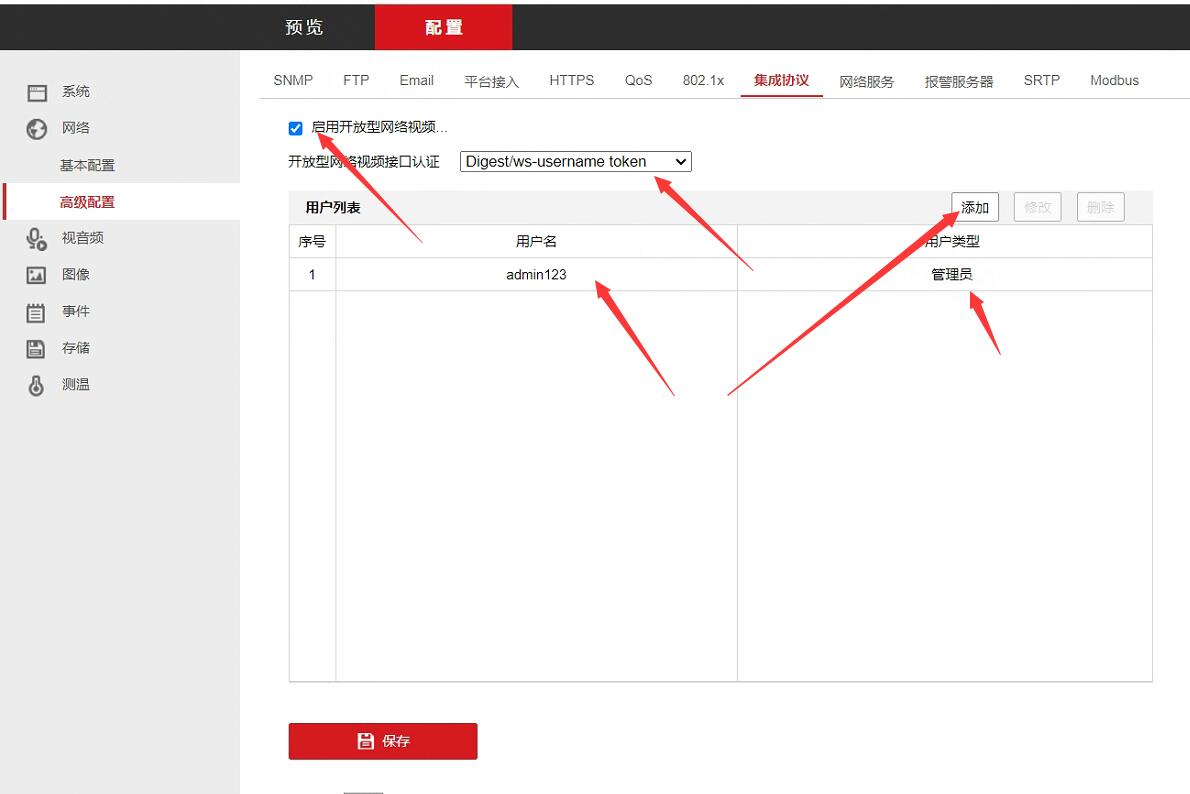Viewport: 1190px width, 794px height.
Task: Toggle the enable open network video checkbox
Action: click(295, 128)
